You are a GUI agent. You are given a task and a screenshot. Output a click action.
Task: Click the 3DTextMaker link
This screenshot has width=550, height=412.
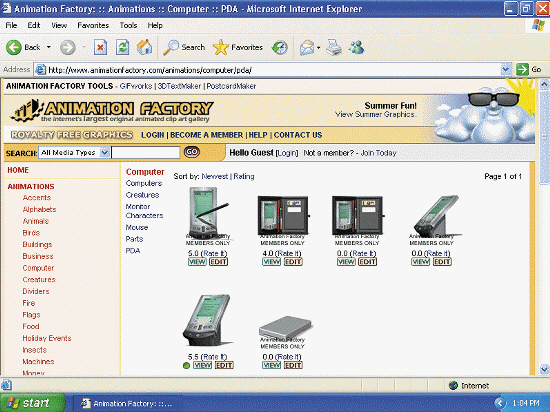(179, 86)
